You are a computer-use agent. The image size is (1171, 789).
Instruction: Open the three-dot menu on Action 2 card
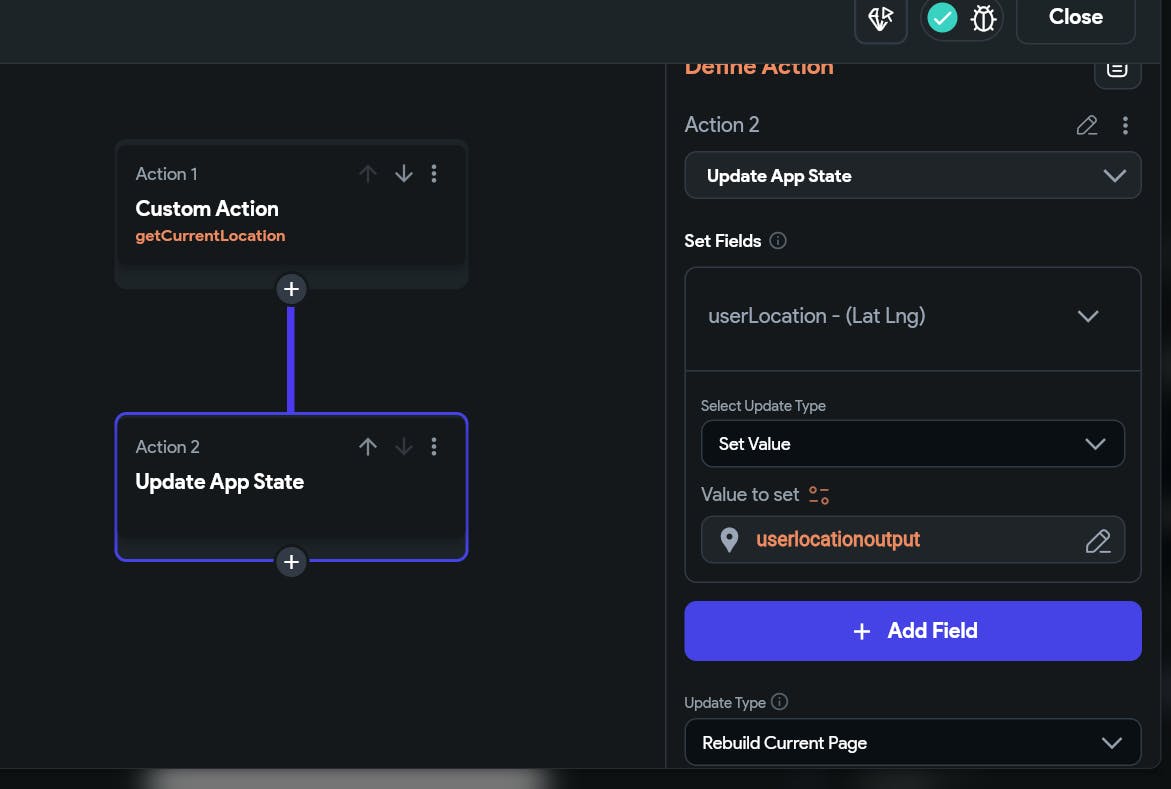click(x=434, y=447)
